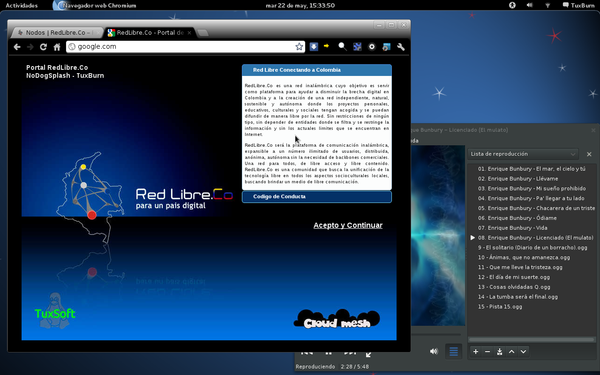Screen dimensions: 600x375
Task: Add a track with the plus button
Action: tap(475, 352)
